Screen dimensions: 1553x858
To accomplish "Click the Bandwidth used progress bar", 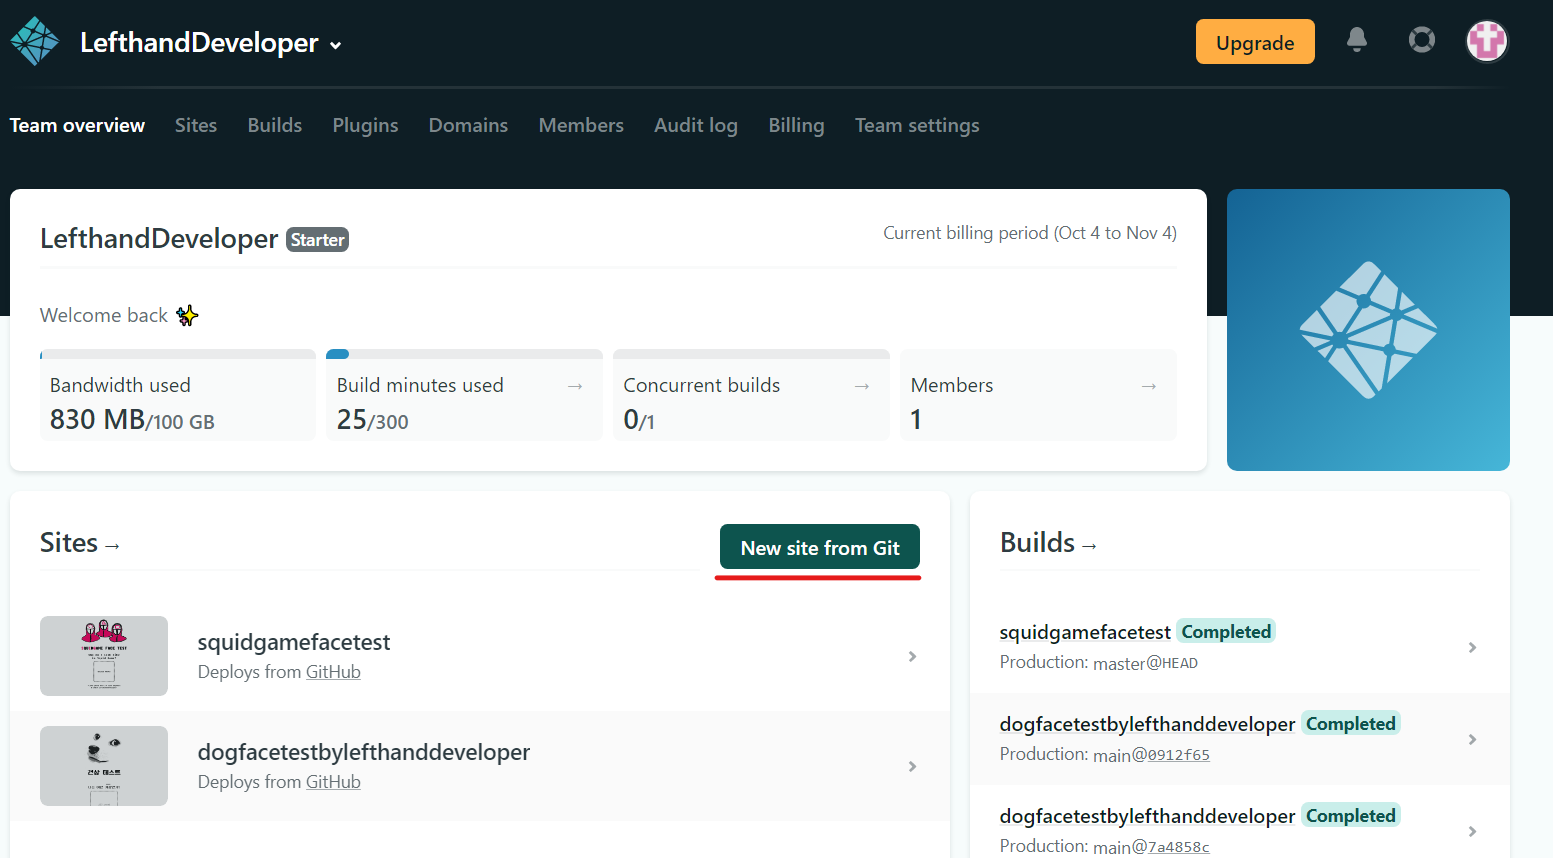I will click(x=178, y=354).
